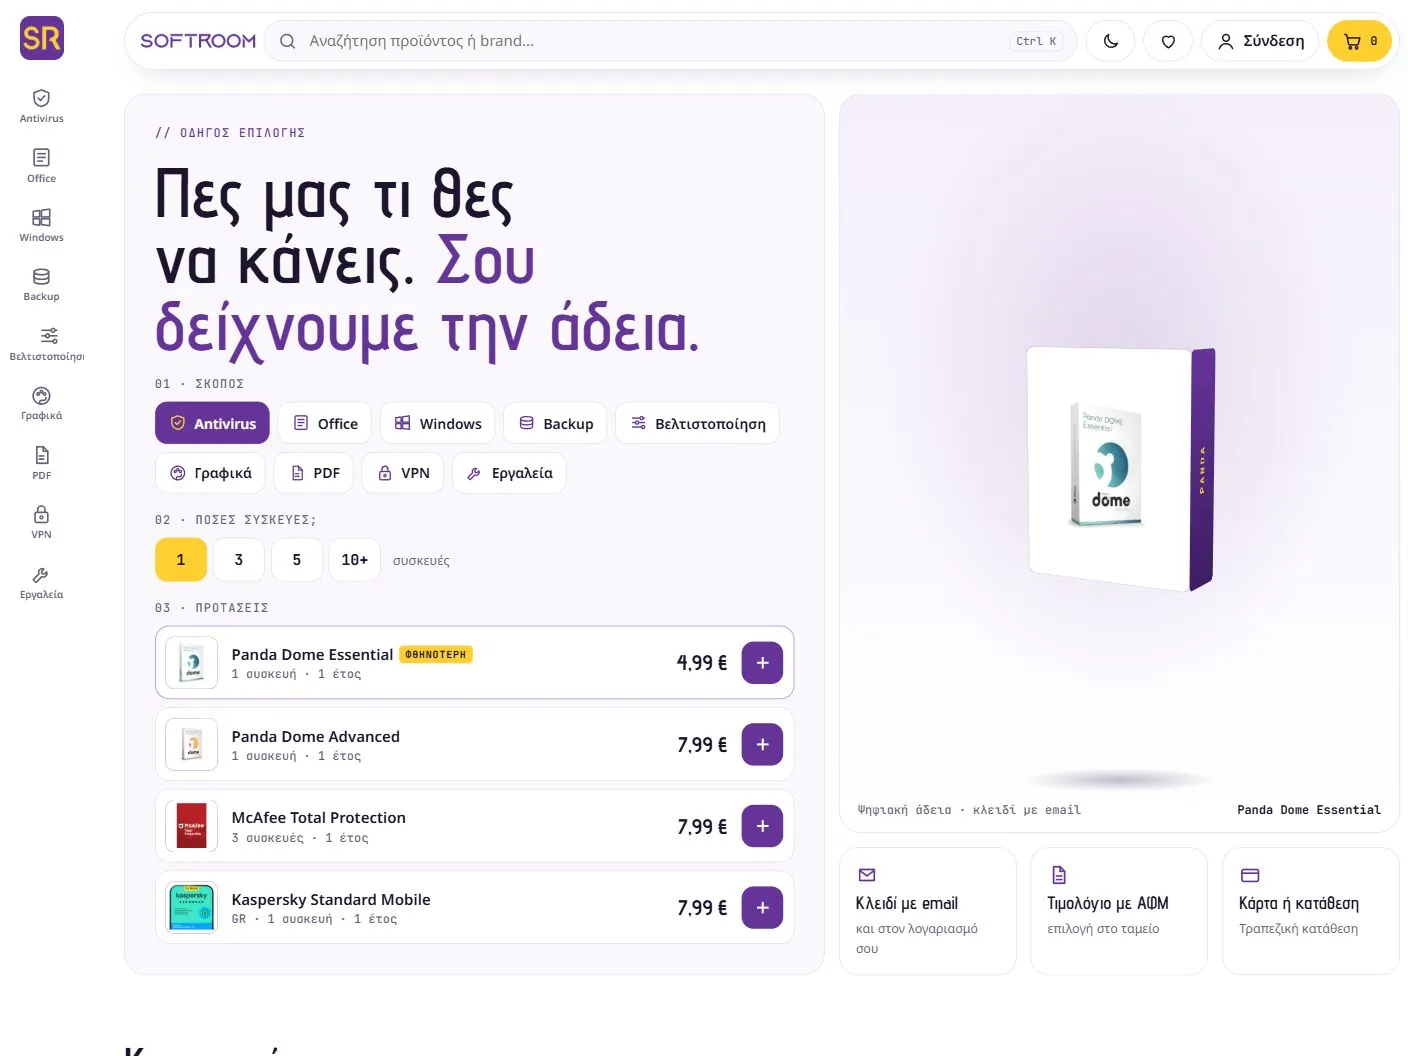Viewport: 1408px width, 1056px height.
Task: Select the Εργαλεία purpose chip
Action: [x=509, y=472]
